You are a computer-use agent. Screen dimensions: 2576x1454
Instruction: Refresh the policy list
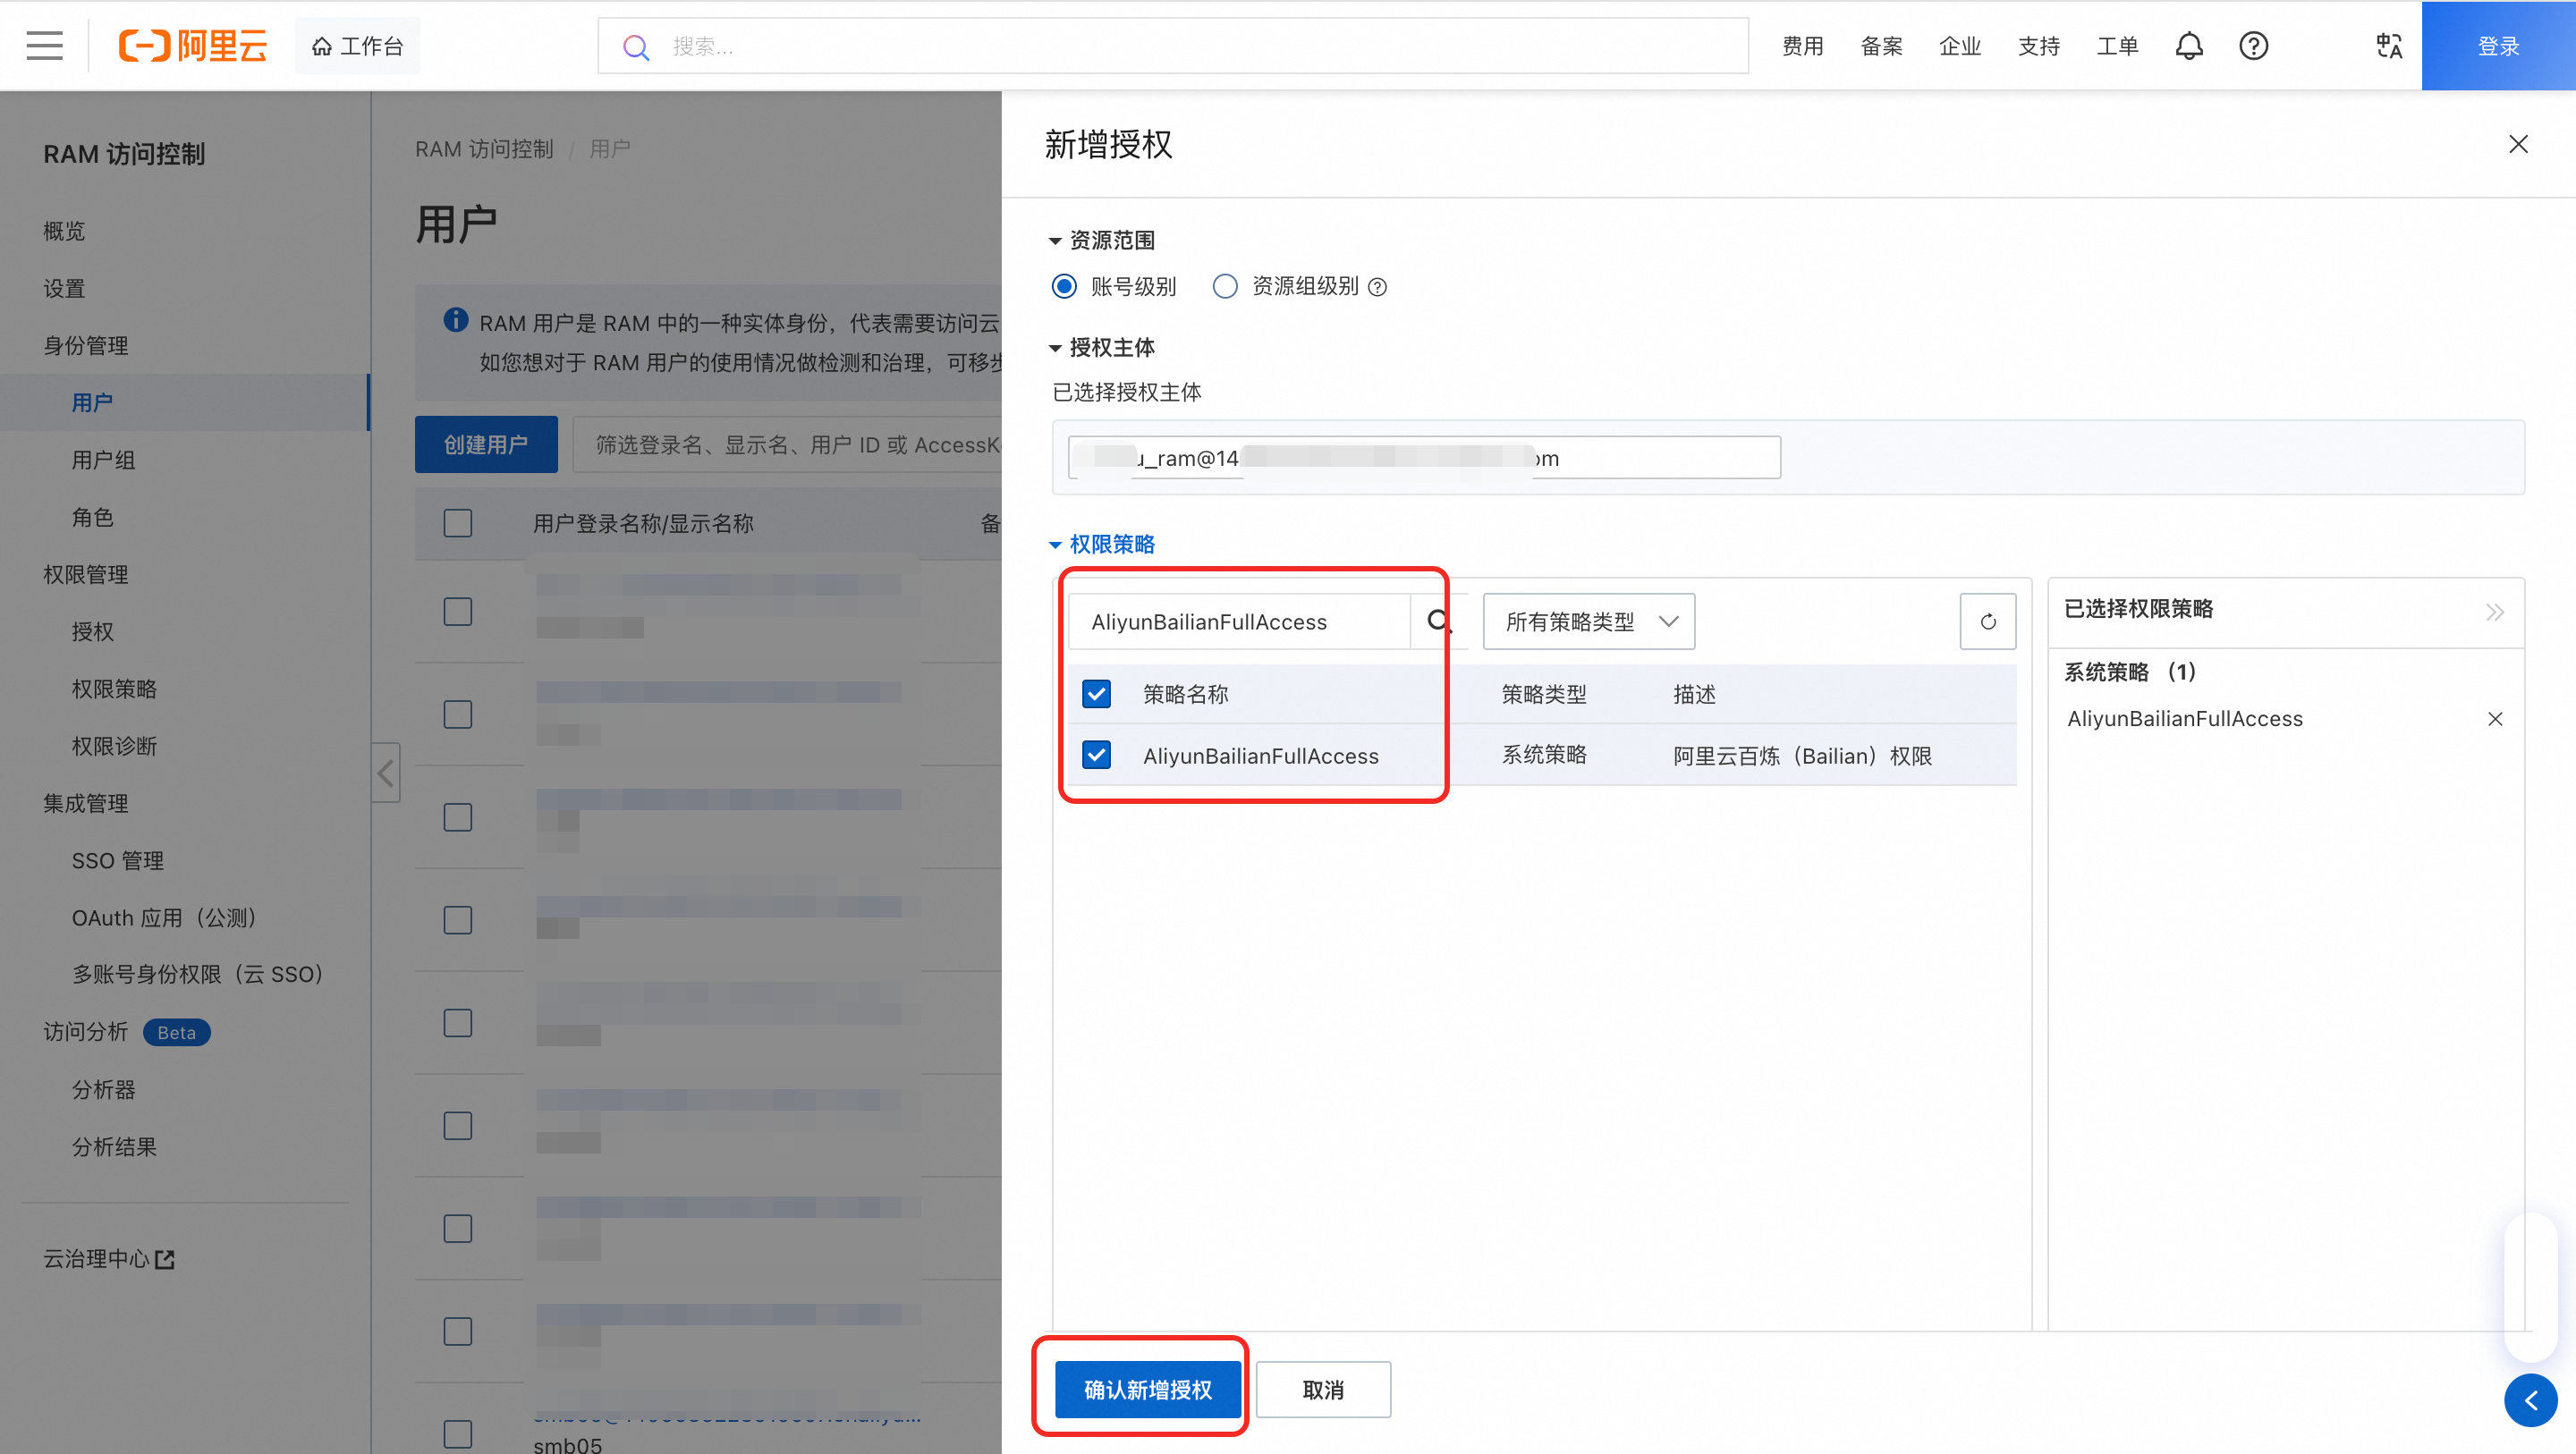(x=1987, y=621)
